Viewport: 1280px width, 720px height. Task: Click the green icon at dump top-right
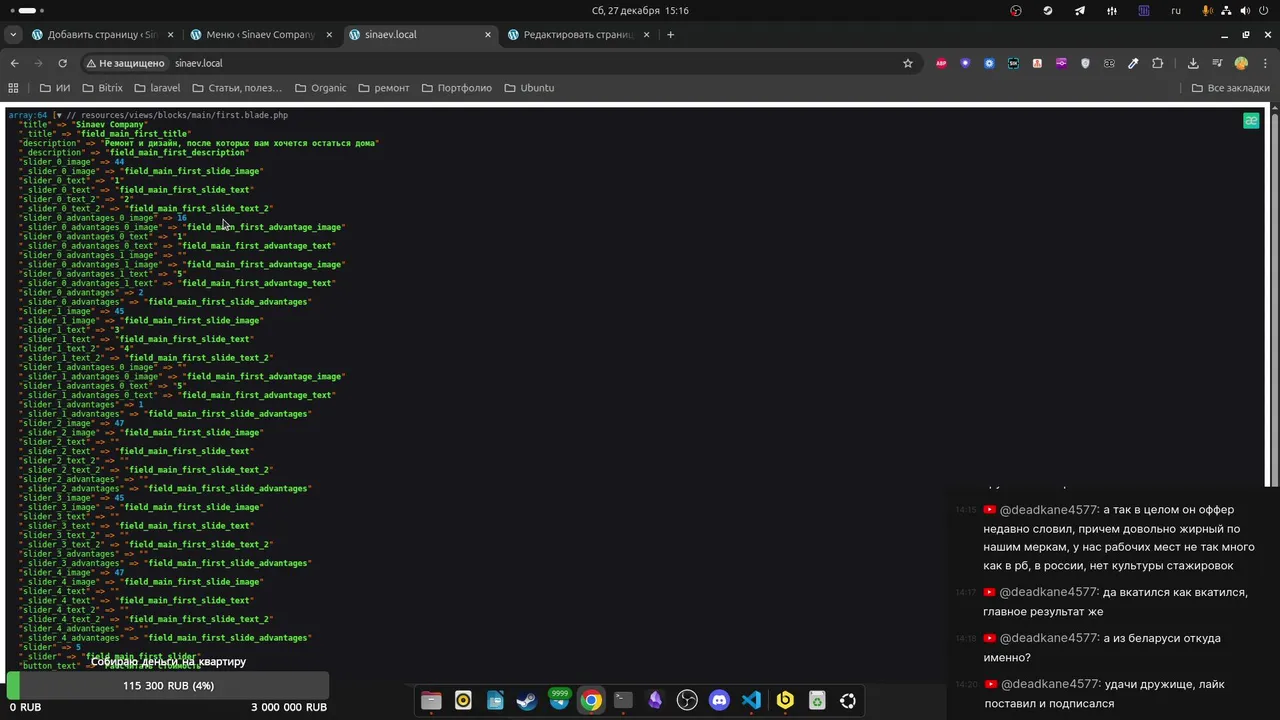coord(1251,121)
